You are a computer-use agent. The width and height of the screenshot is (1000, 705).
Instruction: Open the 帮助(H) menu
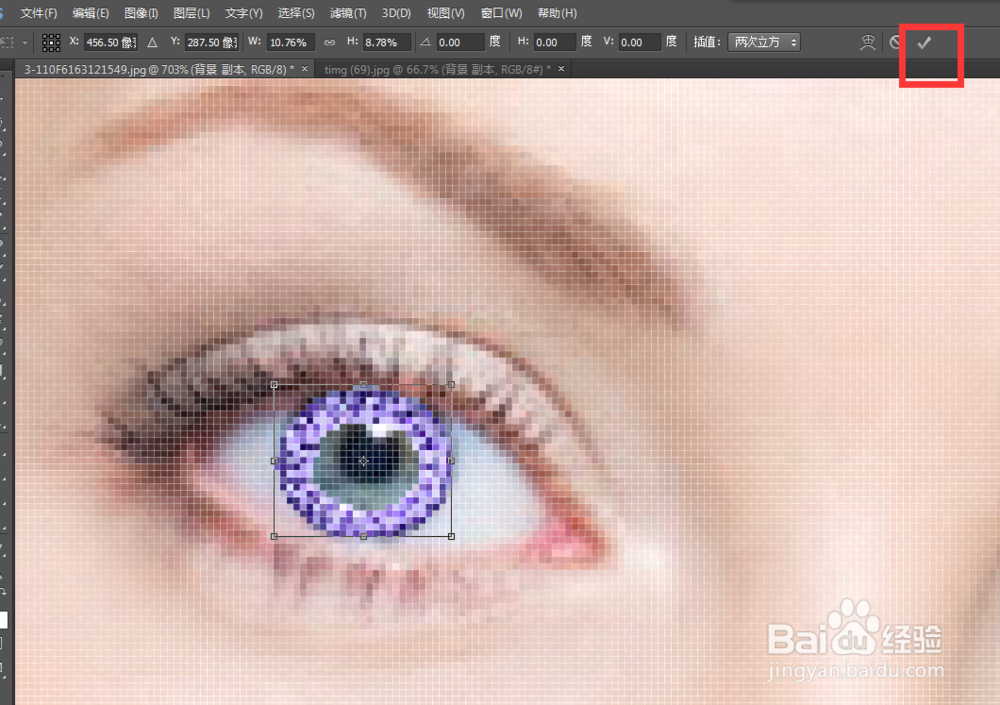point(557,13)
